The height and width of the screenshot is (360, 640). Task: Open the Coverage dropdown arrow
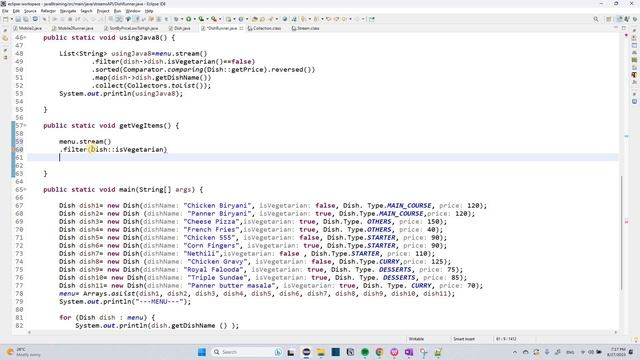click(x=207, y=19)
